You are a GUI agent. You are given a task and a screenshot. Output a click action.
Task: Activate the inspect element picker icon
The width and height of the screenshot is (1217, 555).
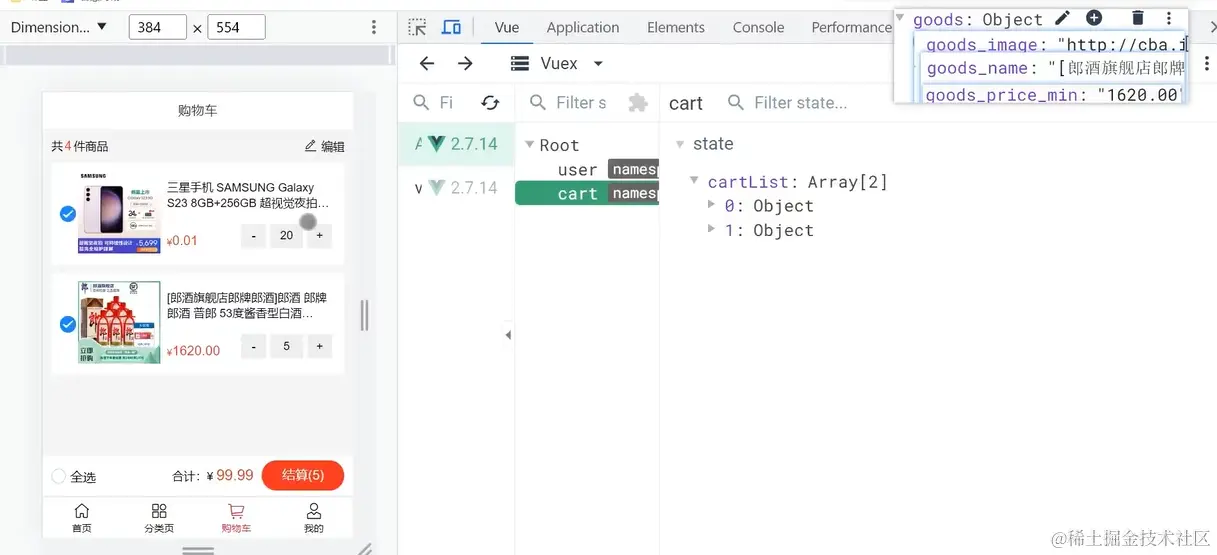pyautogui.click(x=418, y=27)
